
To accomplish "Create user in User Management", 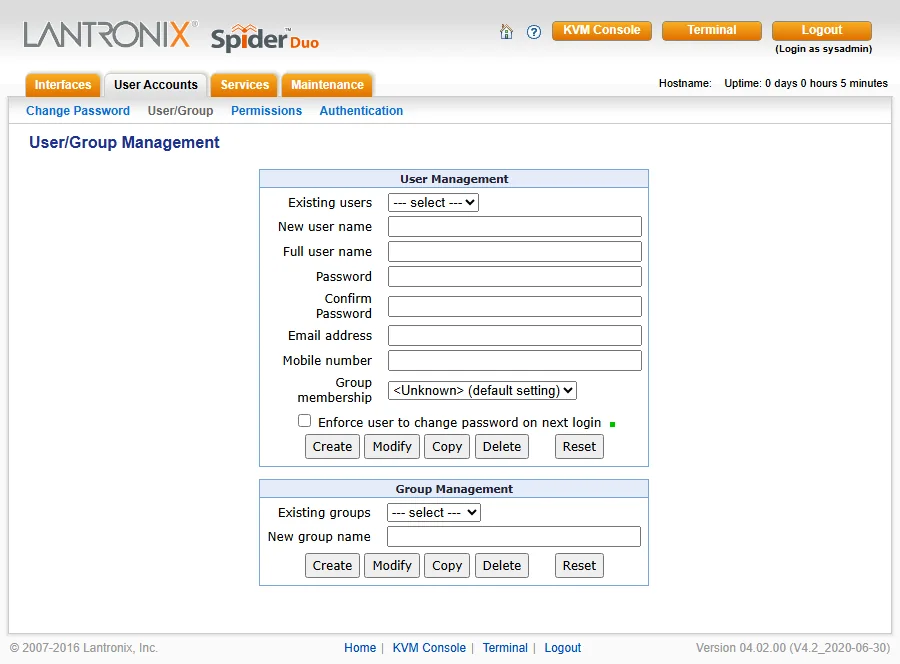I will [332, 446].
